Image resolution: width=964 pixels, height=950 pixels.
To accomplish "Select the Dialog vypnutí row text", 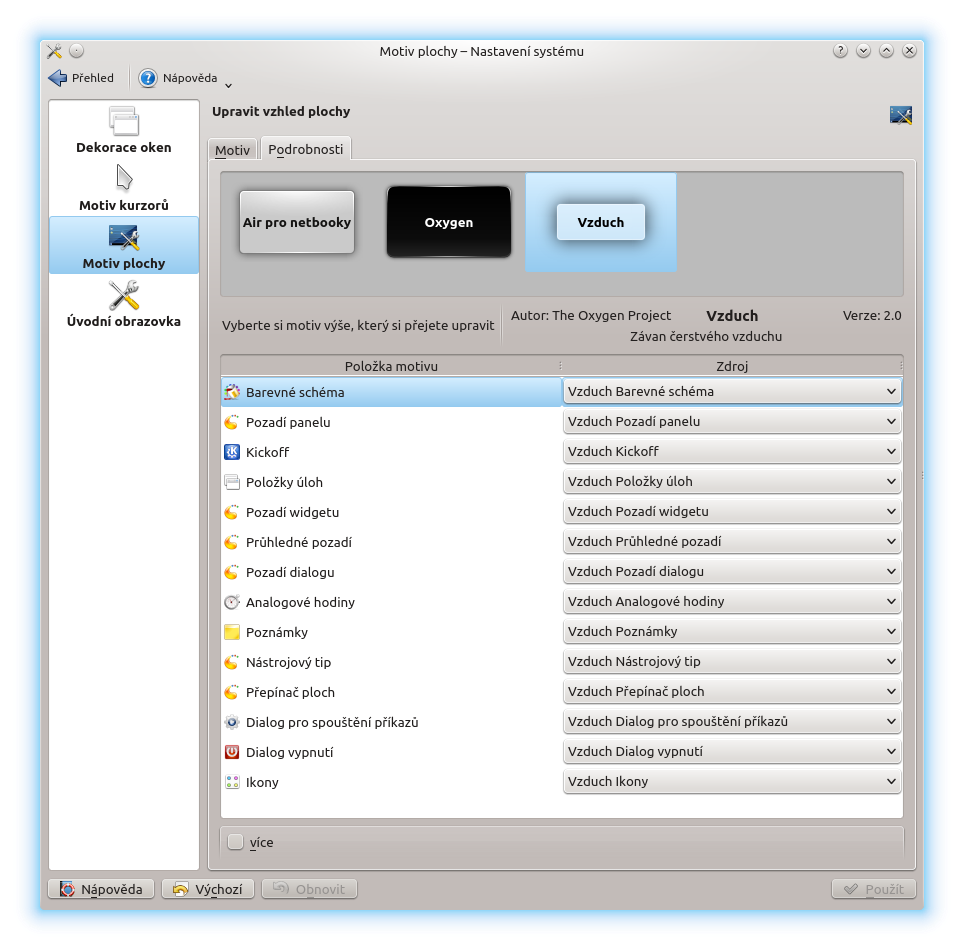I will coord(290,753).
